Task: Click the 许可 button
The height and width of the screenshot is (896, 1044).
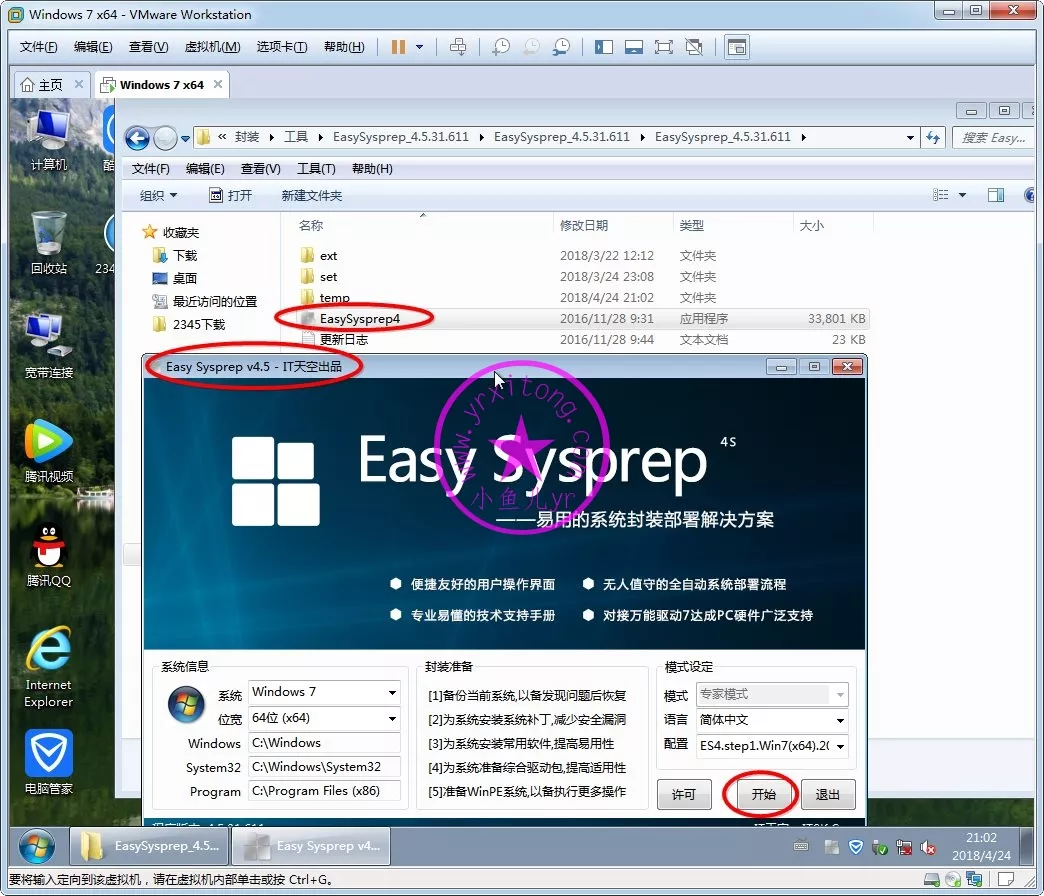Action: point(684,795)
